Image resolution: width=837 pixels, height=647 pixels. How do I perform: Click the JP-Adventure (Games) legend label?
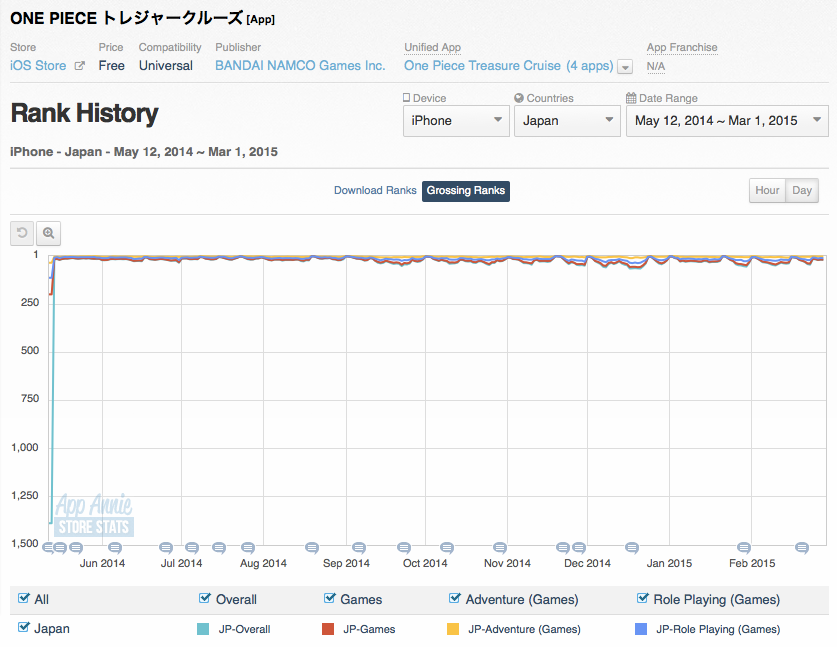(524, 629)
